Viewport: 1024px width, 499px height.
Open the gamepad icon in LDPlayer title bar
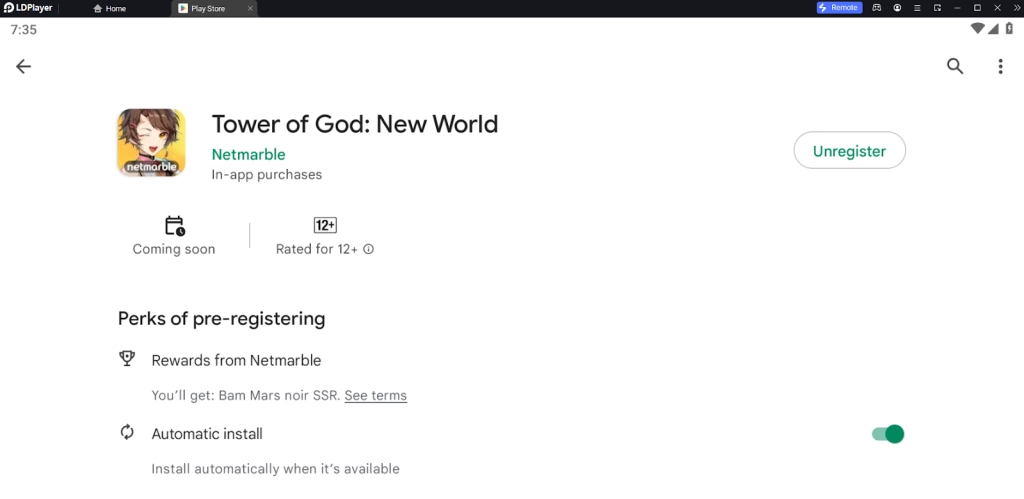[877, 8]
